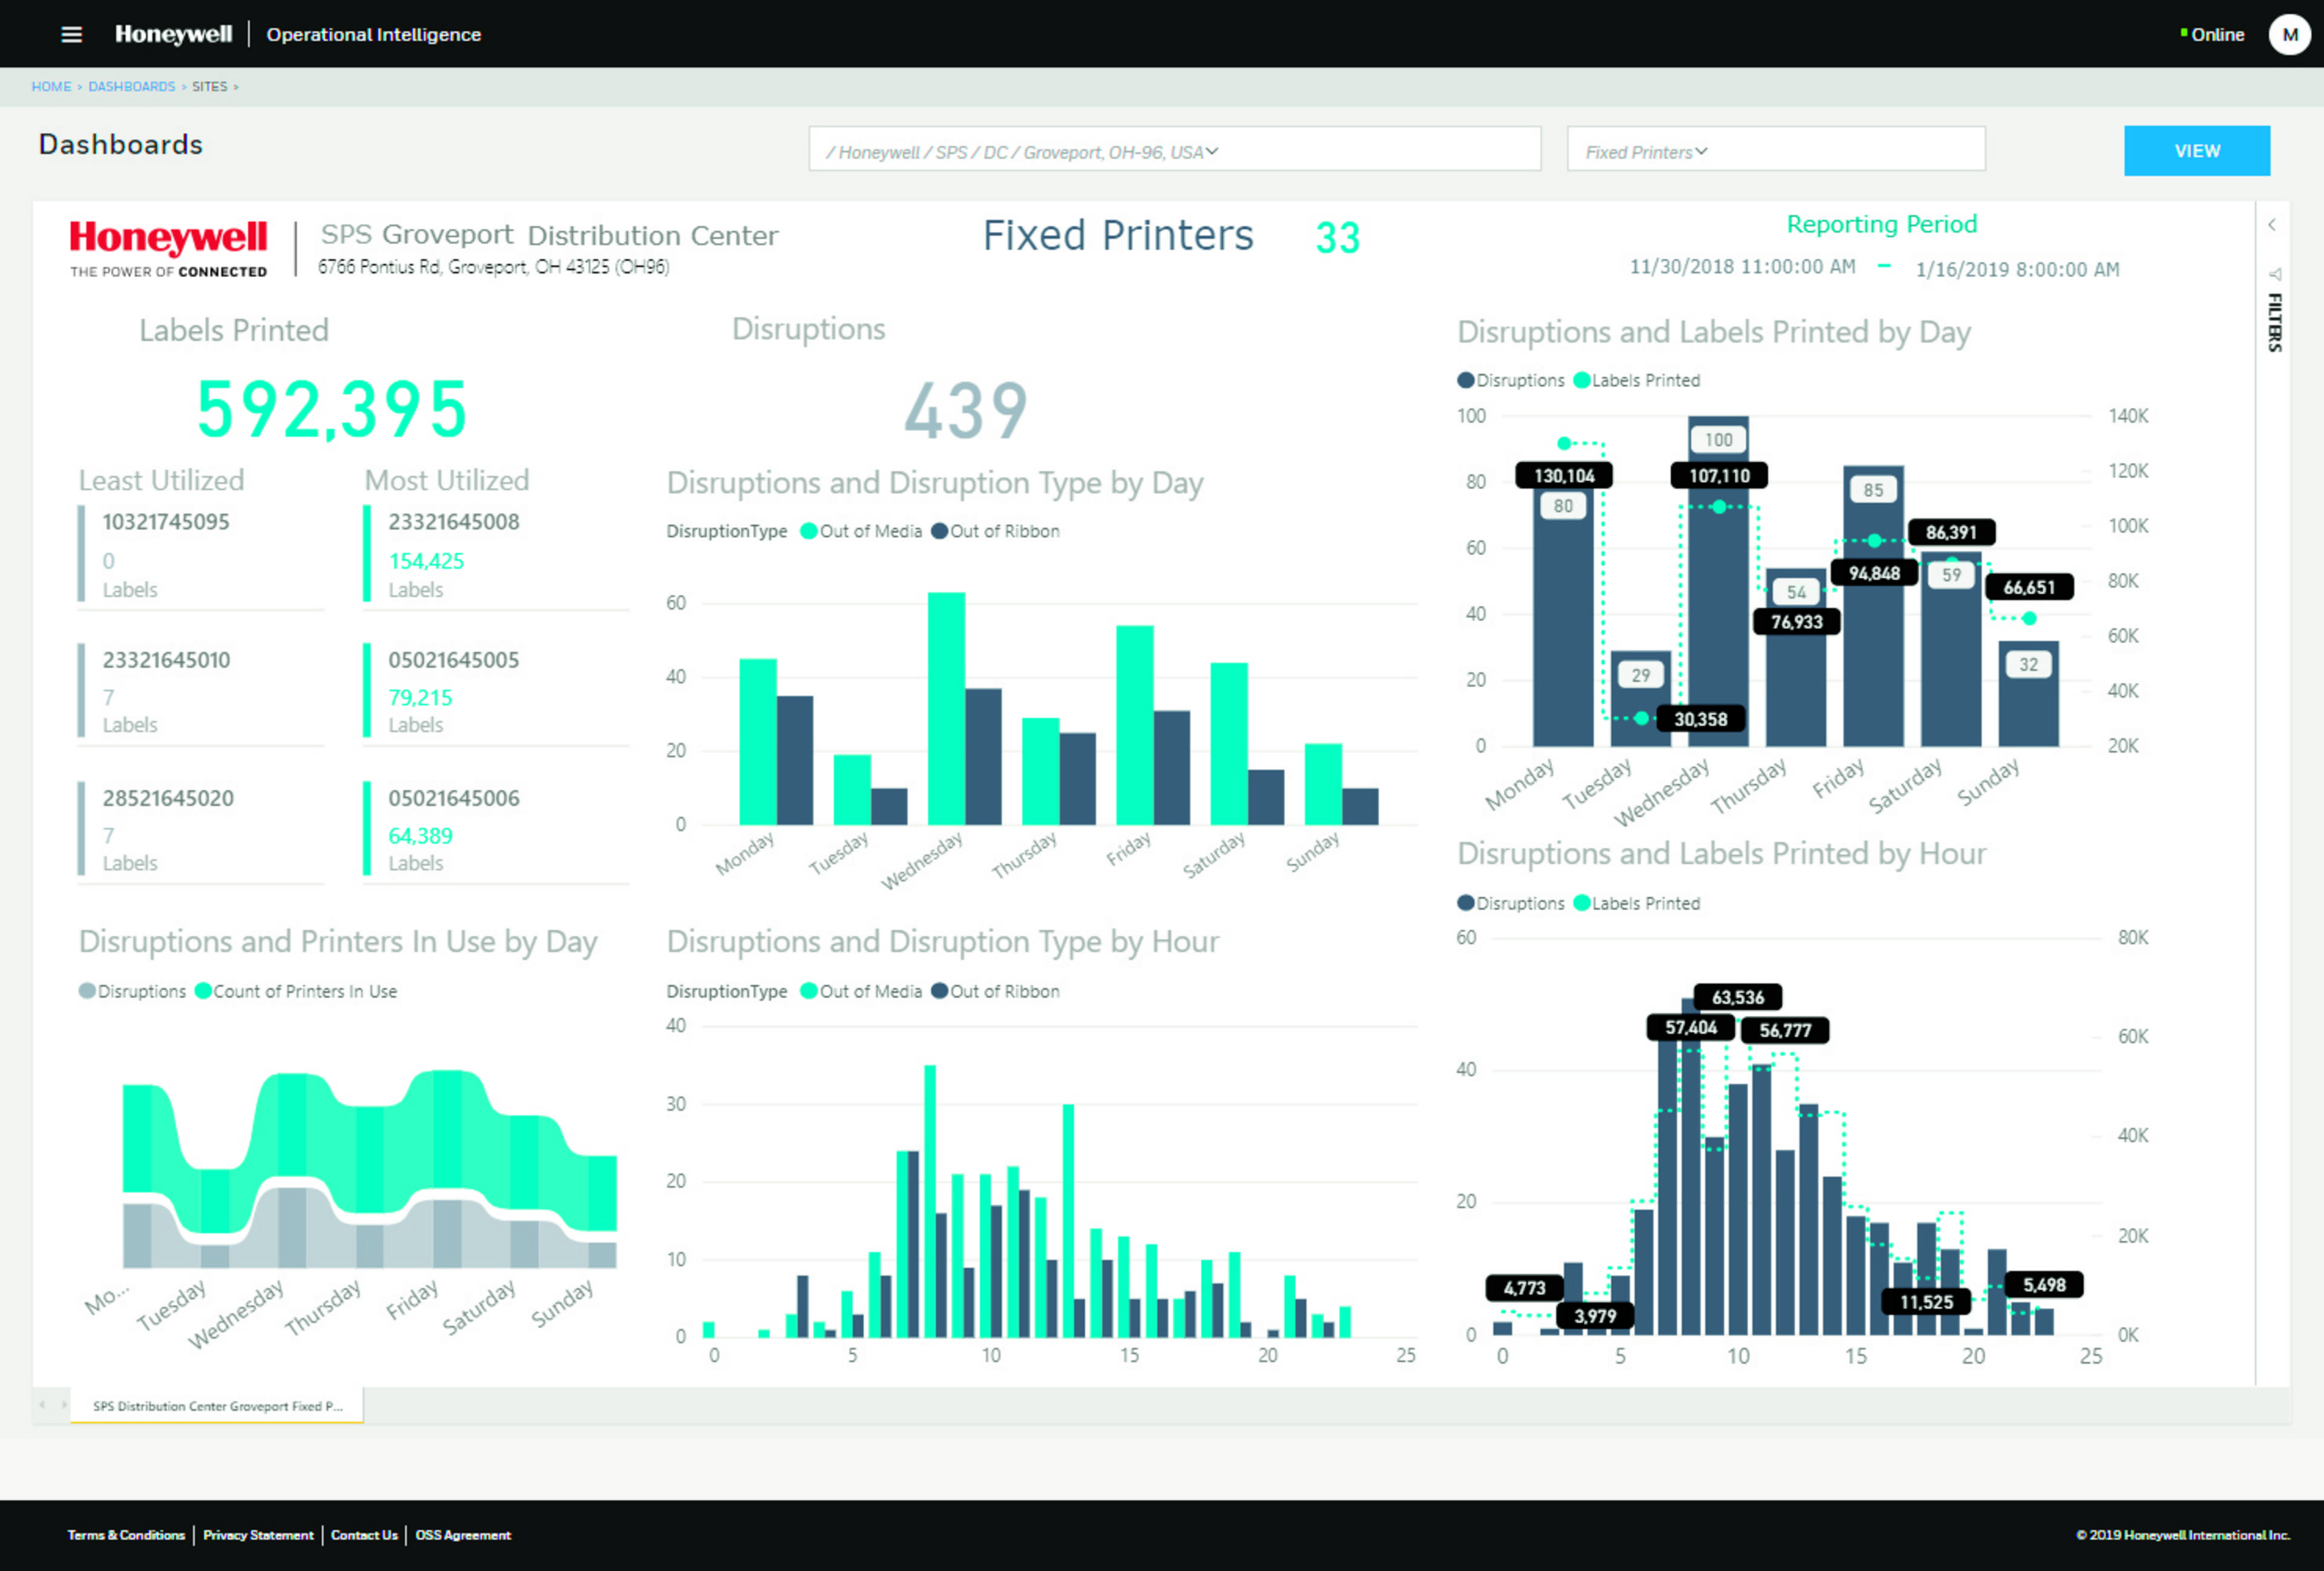
Task: Click the next report page arrow
Action: 64,1405
